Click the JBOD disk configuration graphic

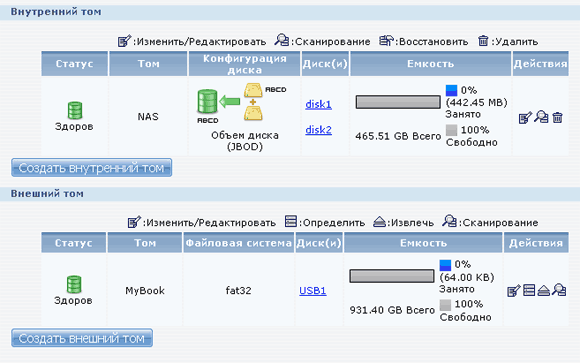[x=241, y=103]
